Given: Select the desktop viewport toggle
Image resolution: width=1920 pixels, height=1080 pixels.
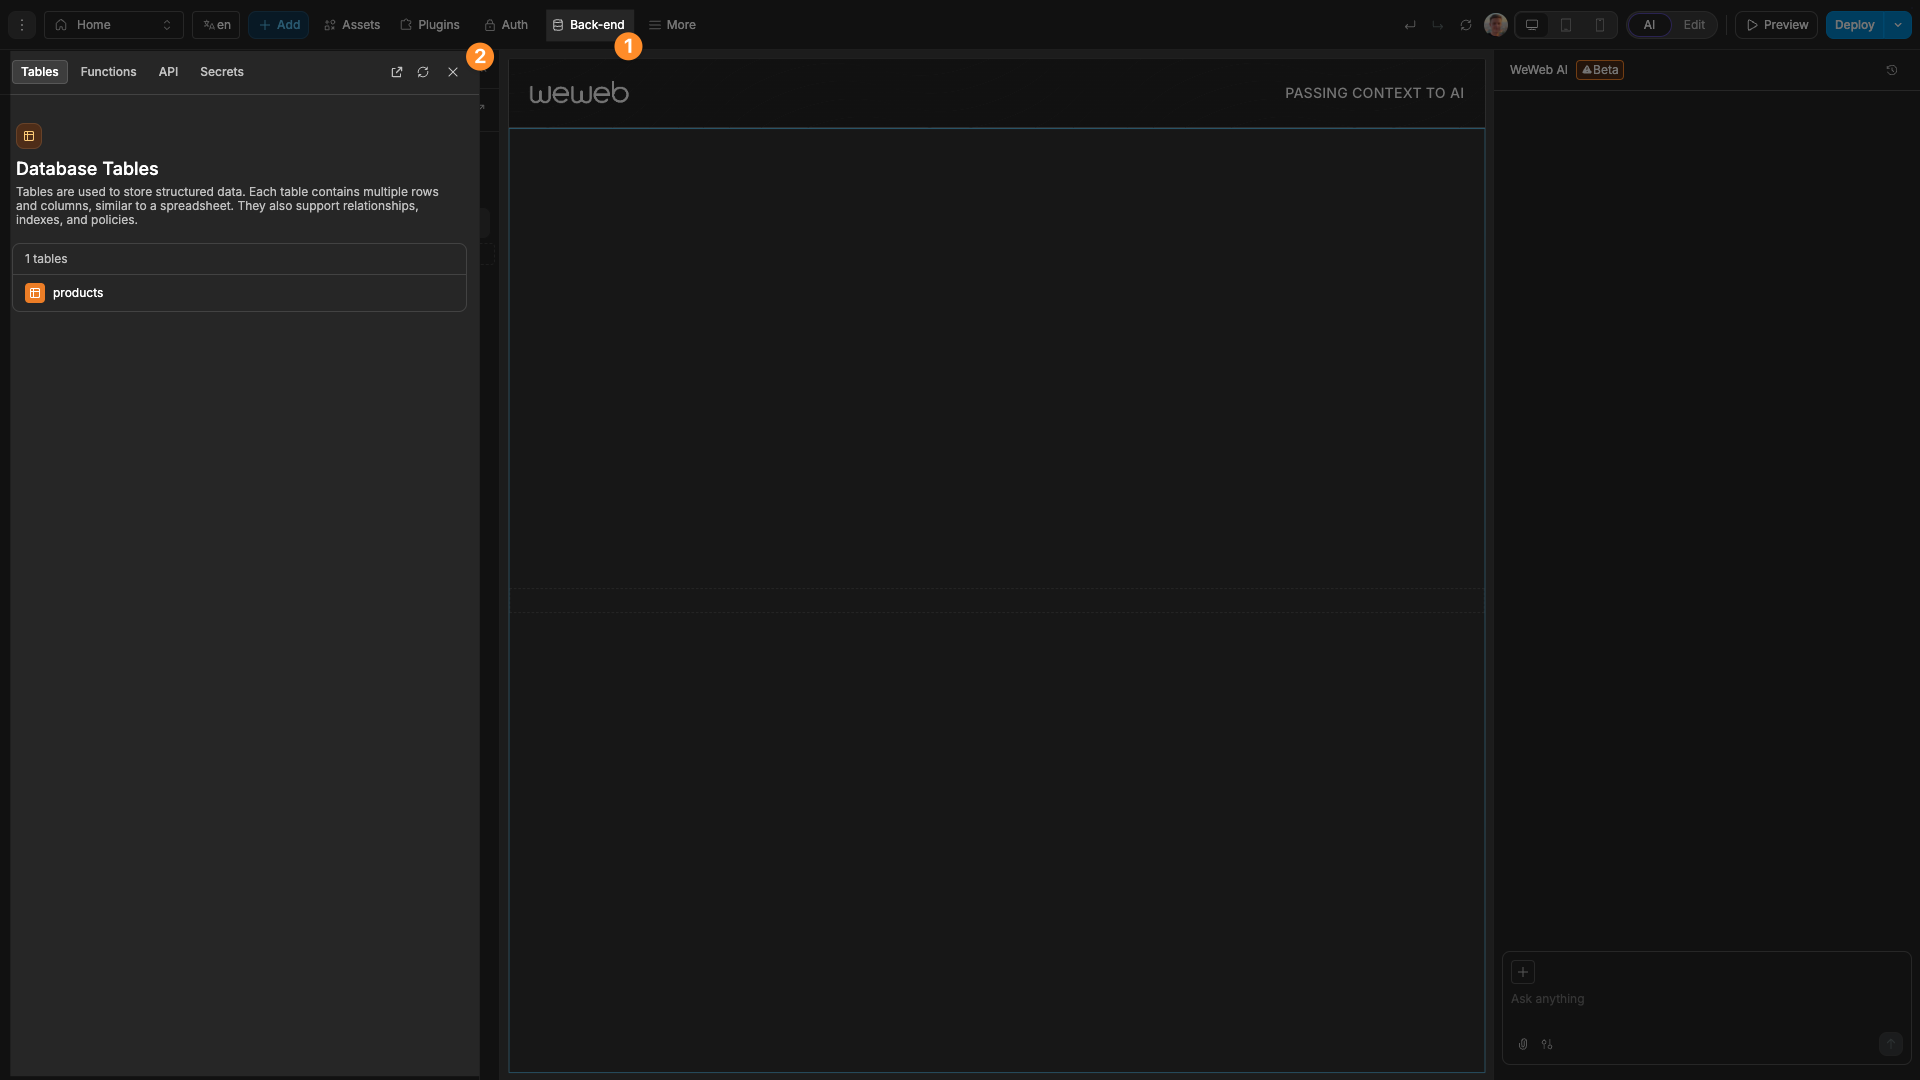Looking at the screenshot, I should point(1531,25).
